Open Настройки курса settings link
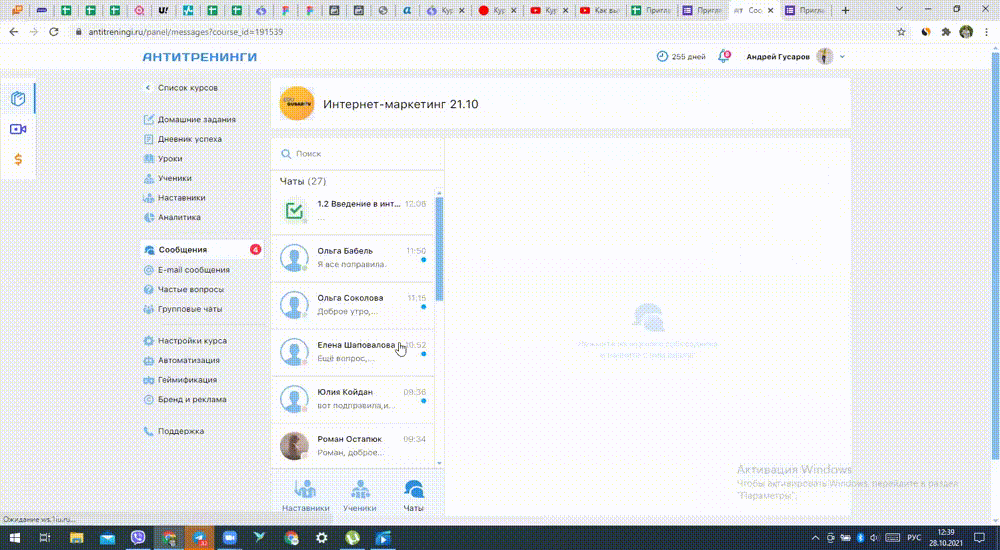 (192, 341)
